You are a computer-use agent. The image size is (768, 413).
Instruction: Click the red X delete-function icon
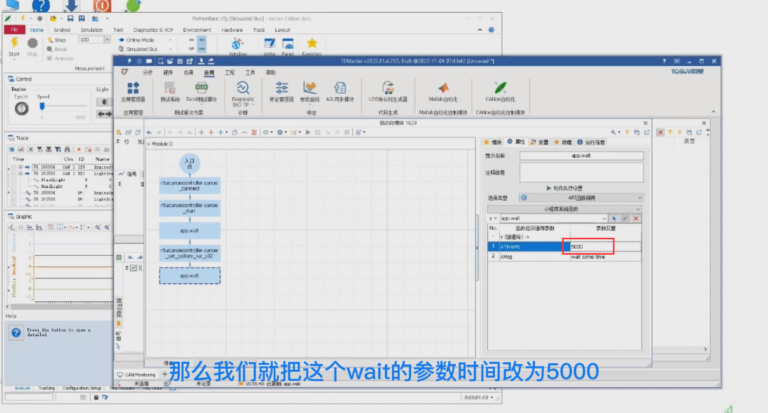pos(636,219)
